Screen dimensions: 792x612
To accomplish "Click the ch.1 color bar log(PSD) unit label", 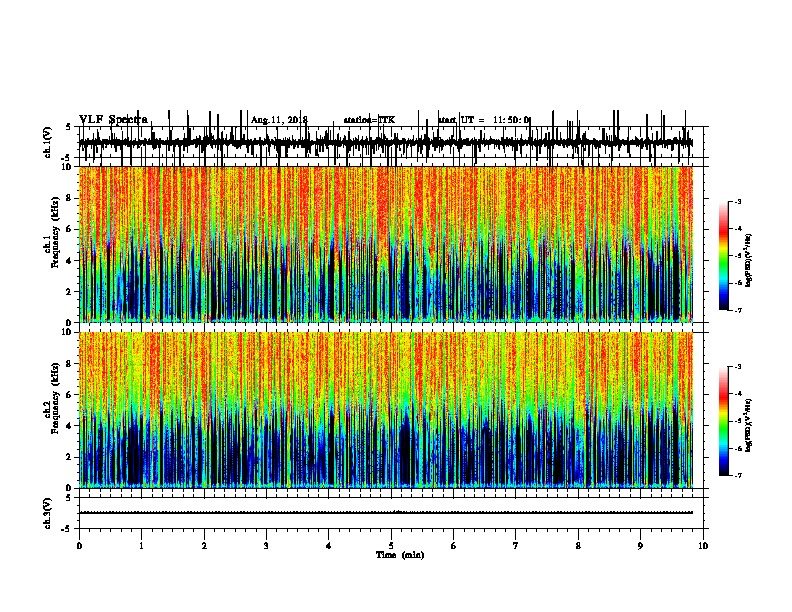I will [x=749, y=261].
